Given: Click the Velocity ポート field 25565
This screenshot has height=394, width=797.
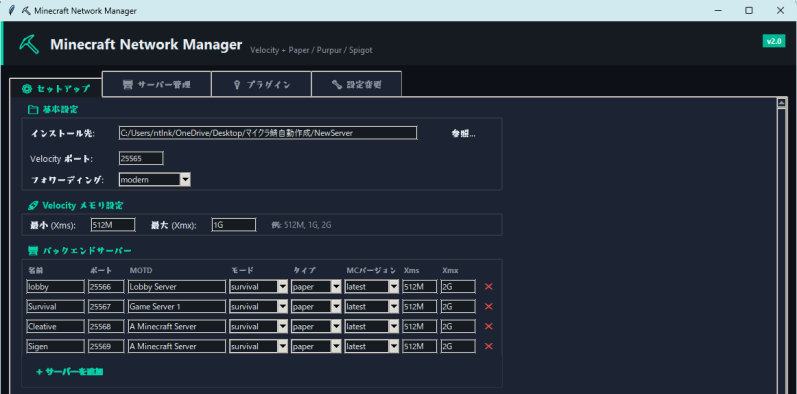Looking at the screenshot, I should pyautogui.click(x=141, y=159).
